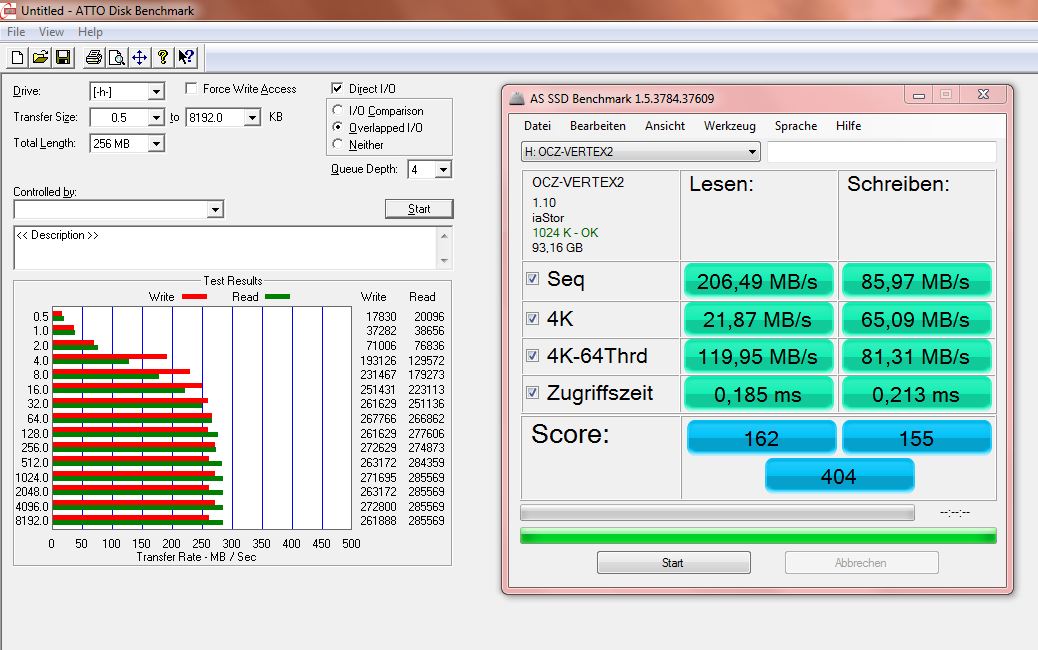The image size is (1038, 650).
Task: Click the 4K-64Thrd write value 81,31 MB/s
Action: point(916,356)
